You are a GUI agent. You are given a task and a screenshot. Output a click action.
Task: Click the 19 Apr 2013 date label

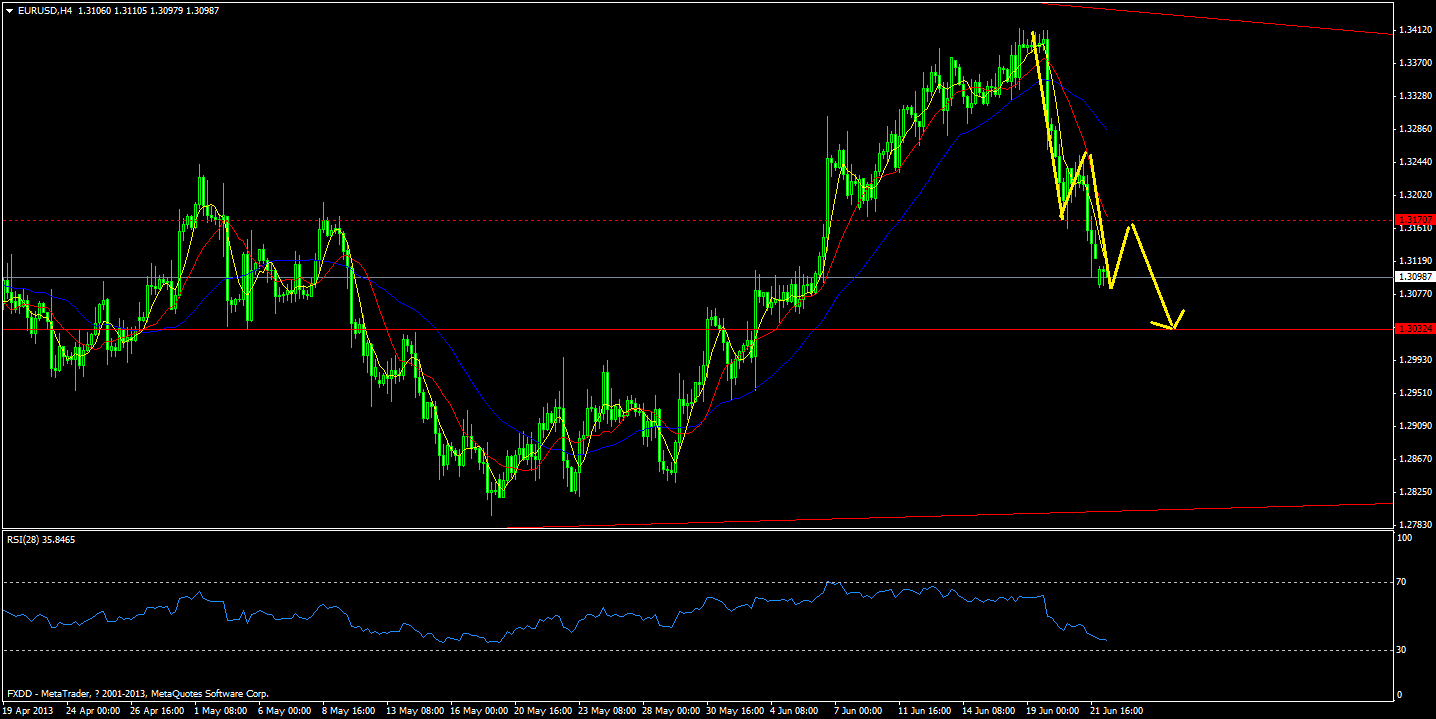28,711
